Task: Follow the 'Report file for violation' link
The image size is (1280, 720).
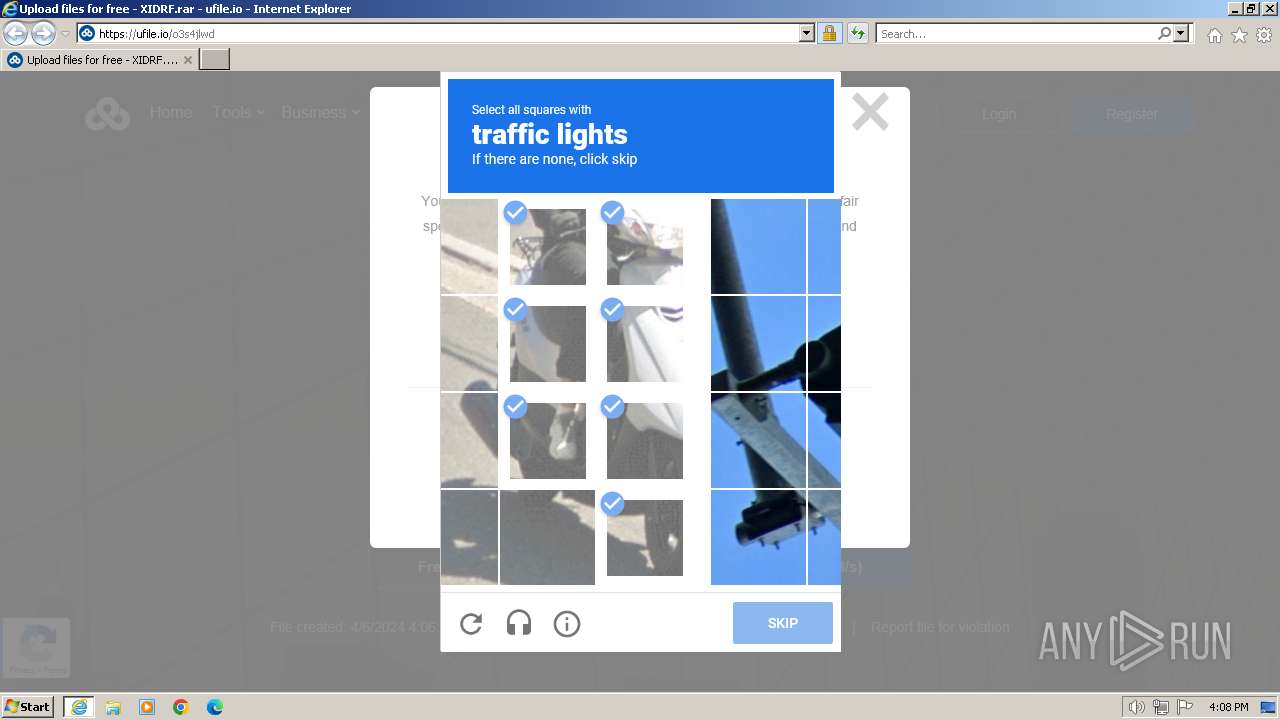Action: point(940,627)
